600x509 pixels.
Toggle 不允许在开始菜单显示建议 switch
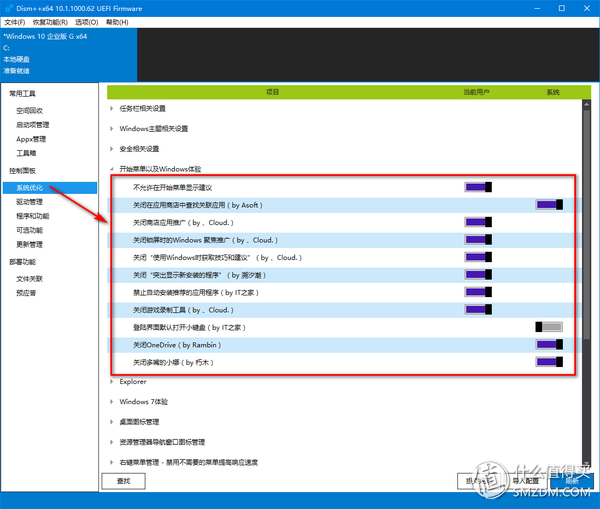coord(478,187)
